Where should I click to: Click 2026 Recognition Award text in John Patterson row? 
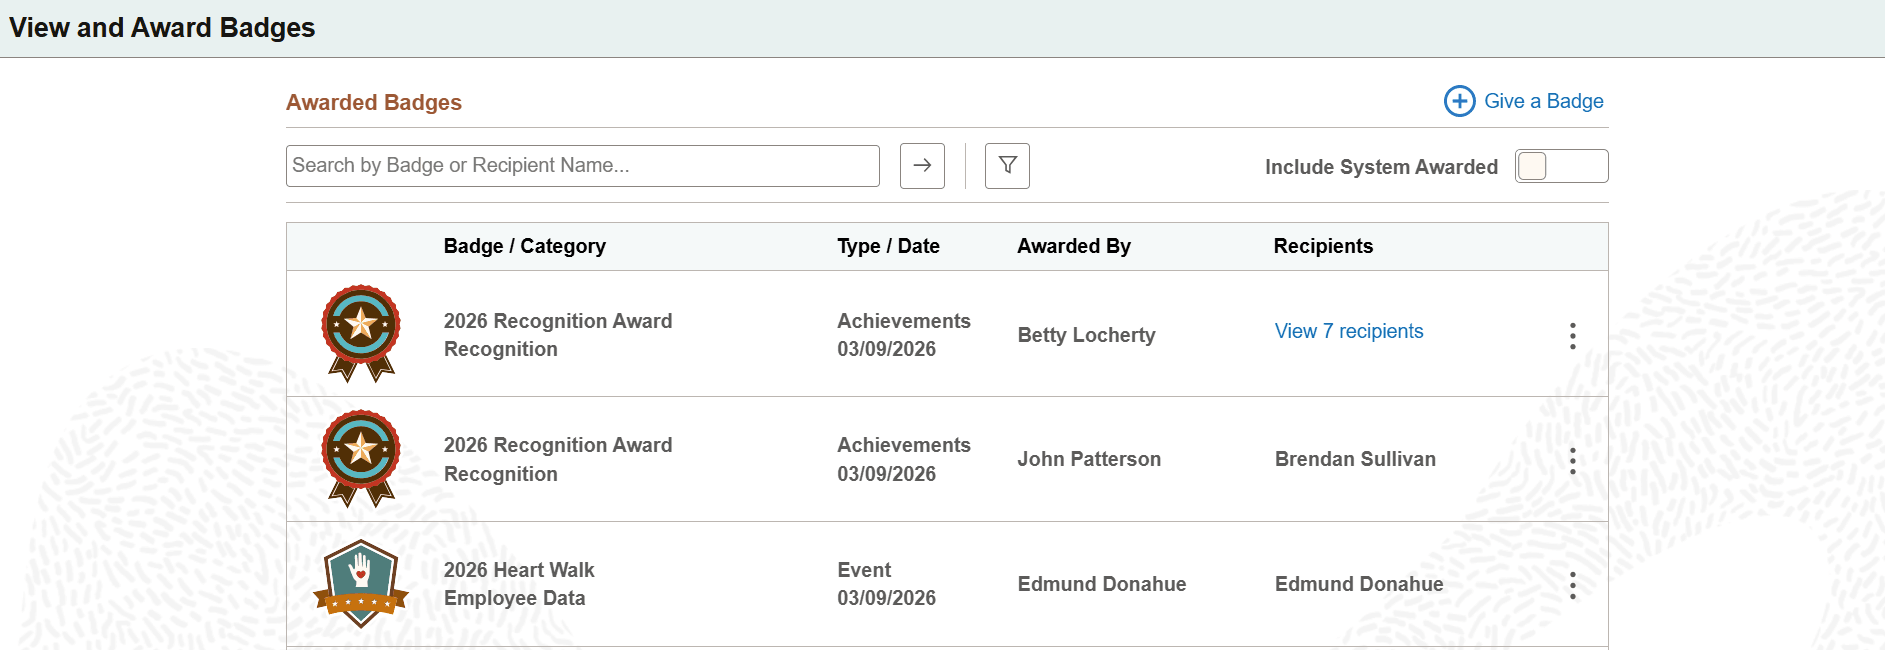pyautogui.click(x=558, y=445)
